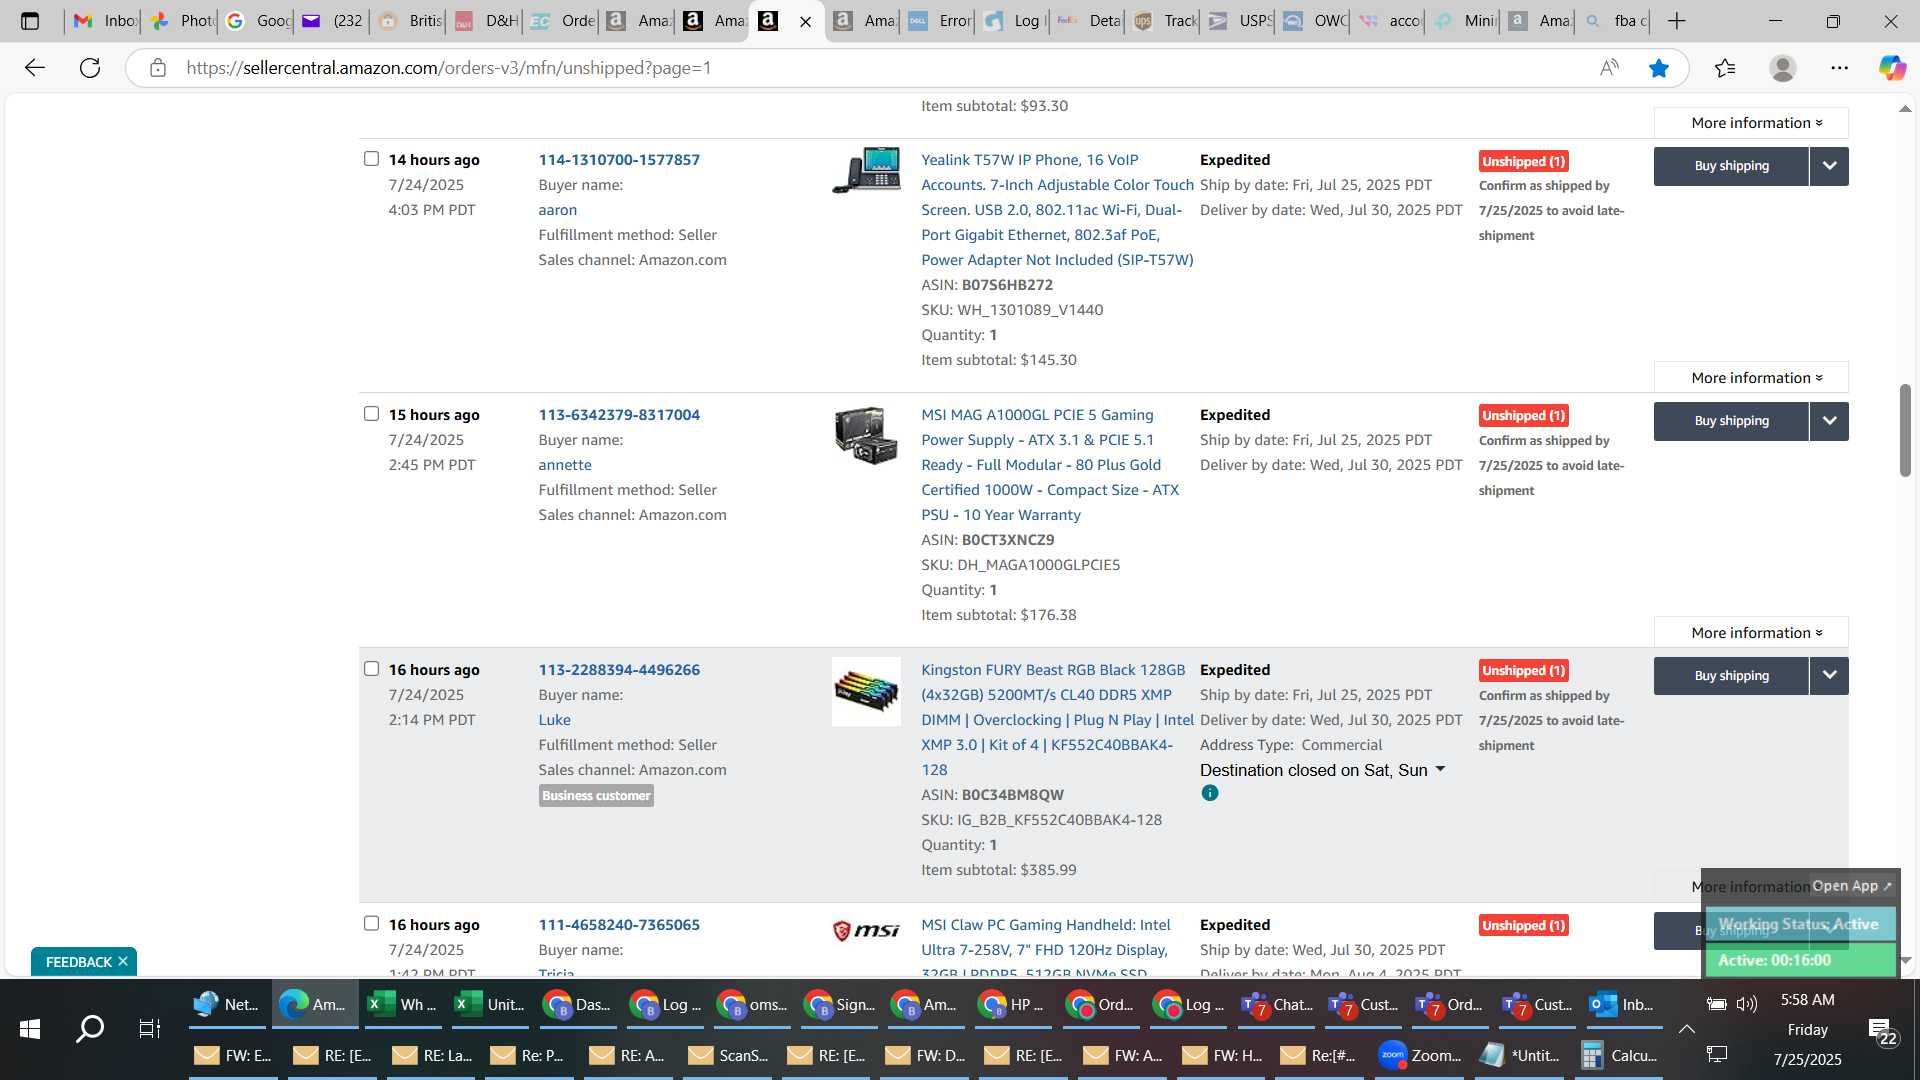1920x1080 pixels.
Task: Open Teams Chat taskbar item
Action: pos(1277,1005)
